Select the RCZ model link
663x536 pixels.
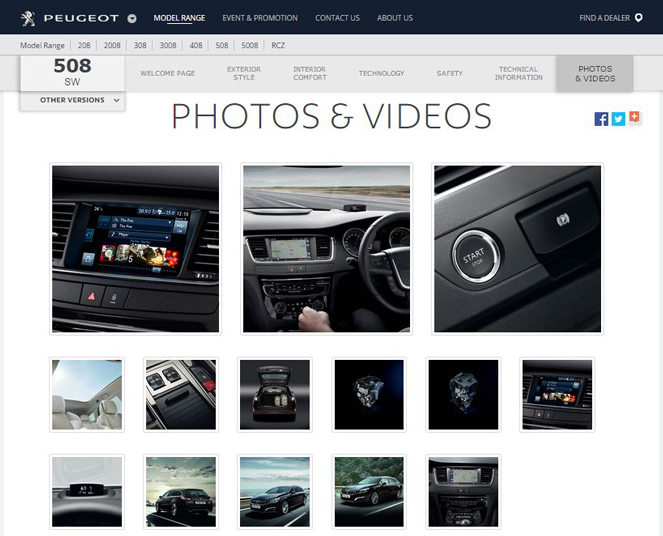[x=278, y=45]
